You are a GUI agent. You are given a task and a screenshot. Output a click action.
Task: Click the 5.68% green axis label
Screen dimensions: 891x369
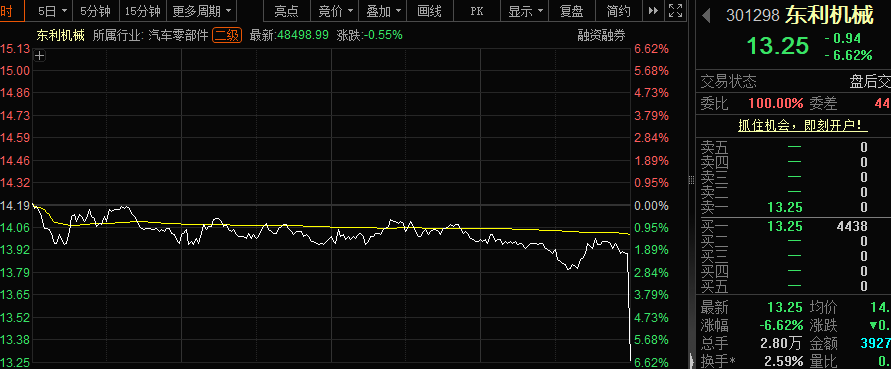click(x=651, y=339)
